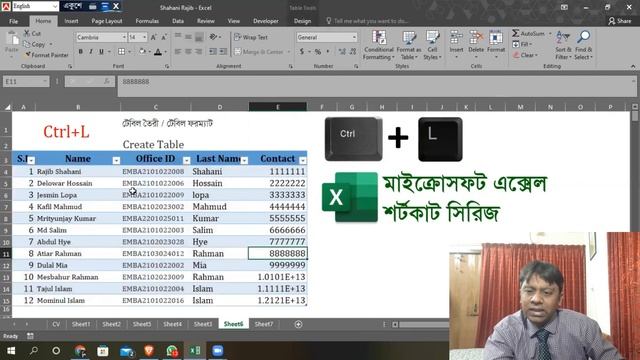Click Increase Decimal icon
This screenshot has width=640, height=360.
[x=342, y=51]
